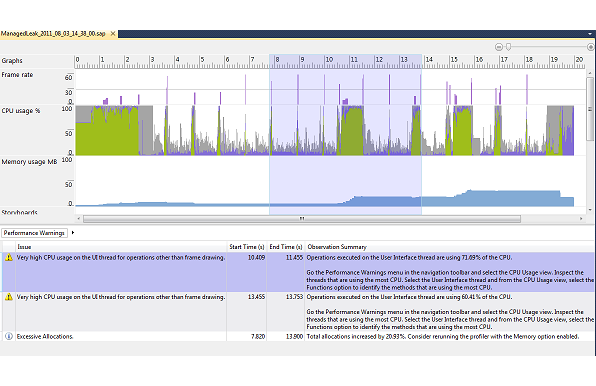The width and height of the screenshot is (596, 386).
Task: Click the zoom slider thumb
Action: [x=509, y=47]
